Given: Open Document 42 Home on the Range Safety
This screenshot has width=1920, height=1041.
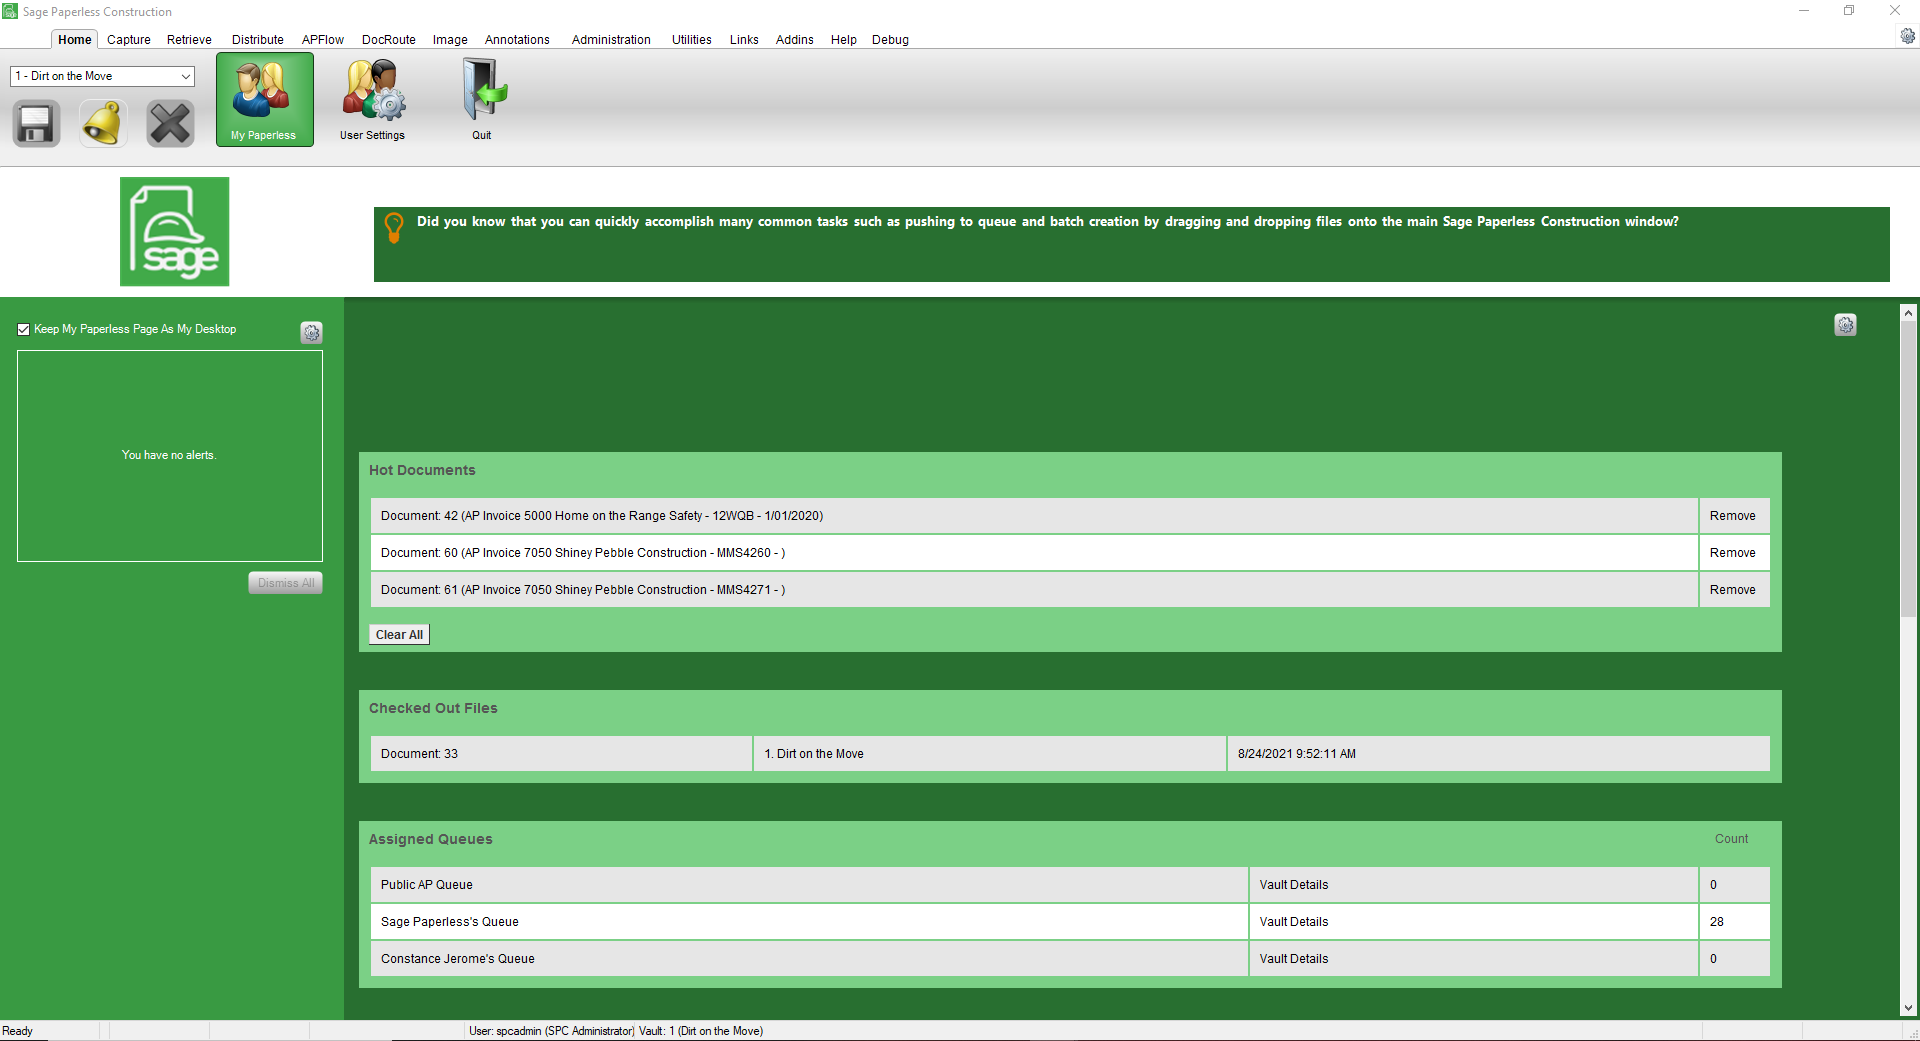Looking at the screenshot, I should (1034, 516).
